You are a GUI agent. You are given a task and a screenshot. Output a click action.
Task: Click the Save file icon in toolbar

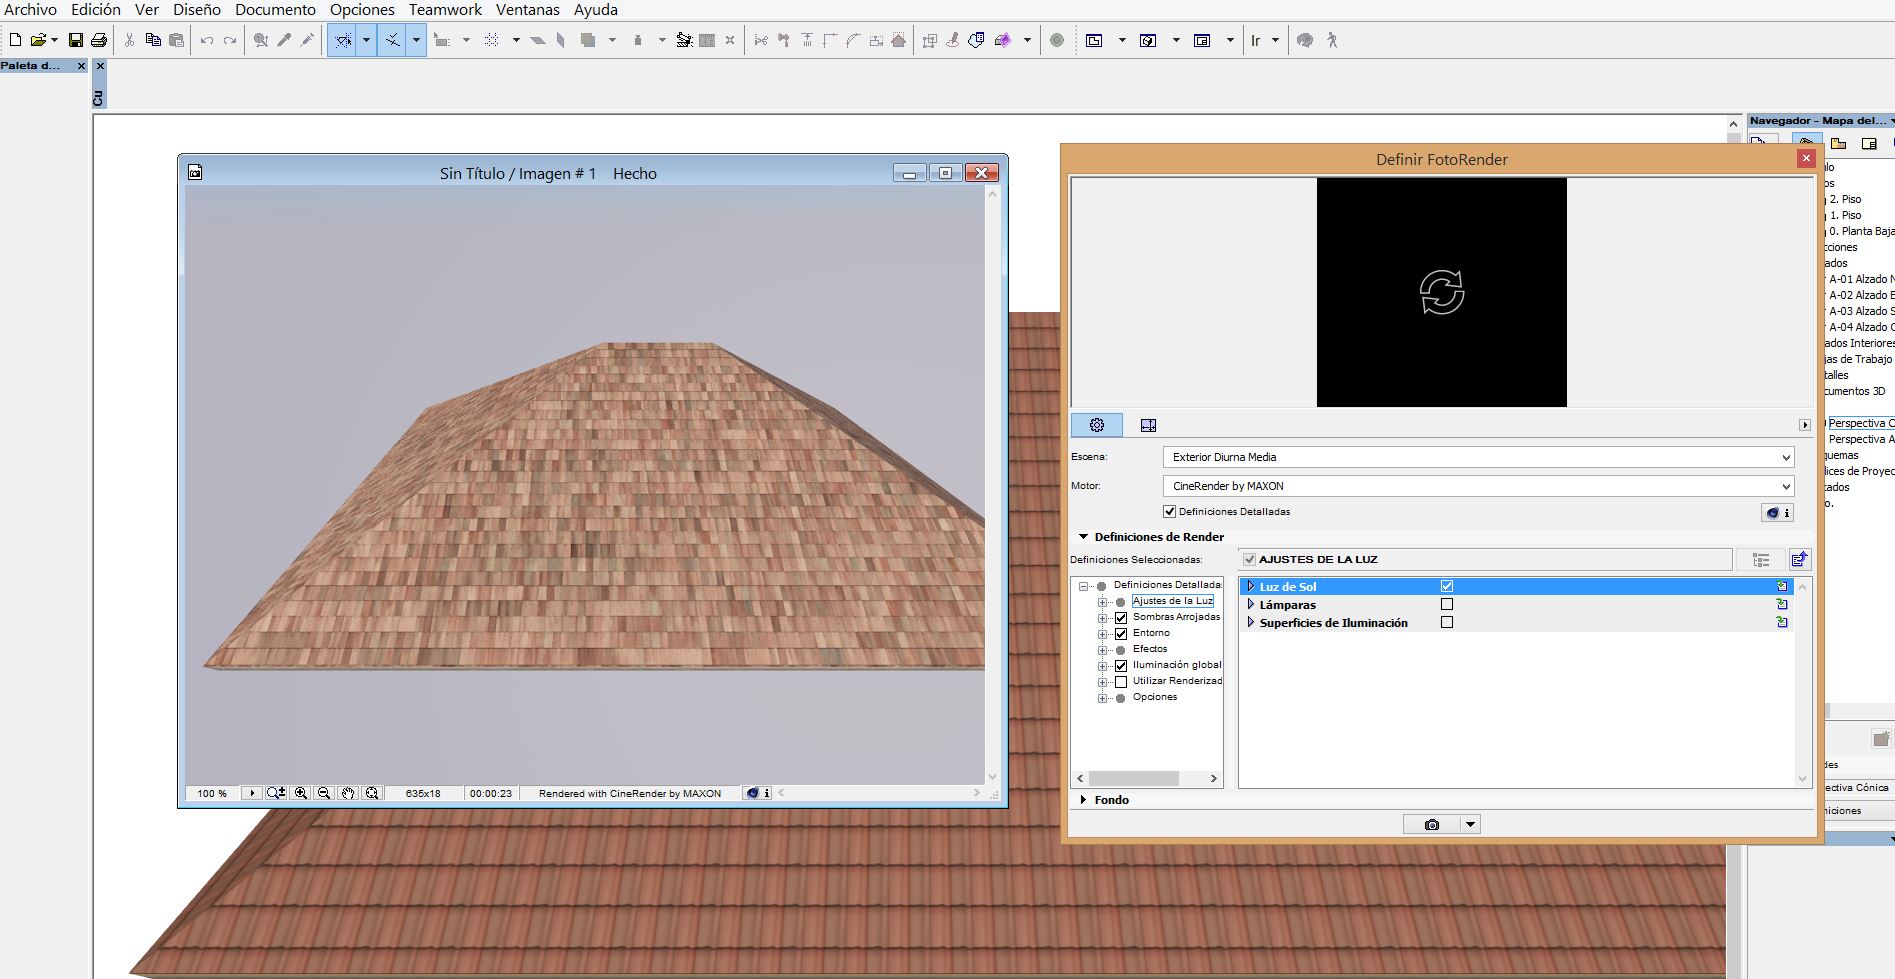tap(75, 40)
